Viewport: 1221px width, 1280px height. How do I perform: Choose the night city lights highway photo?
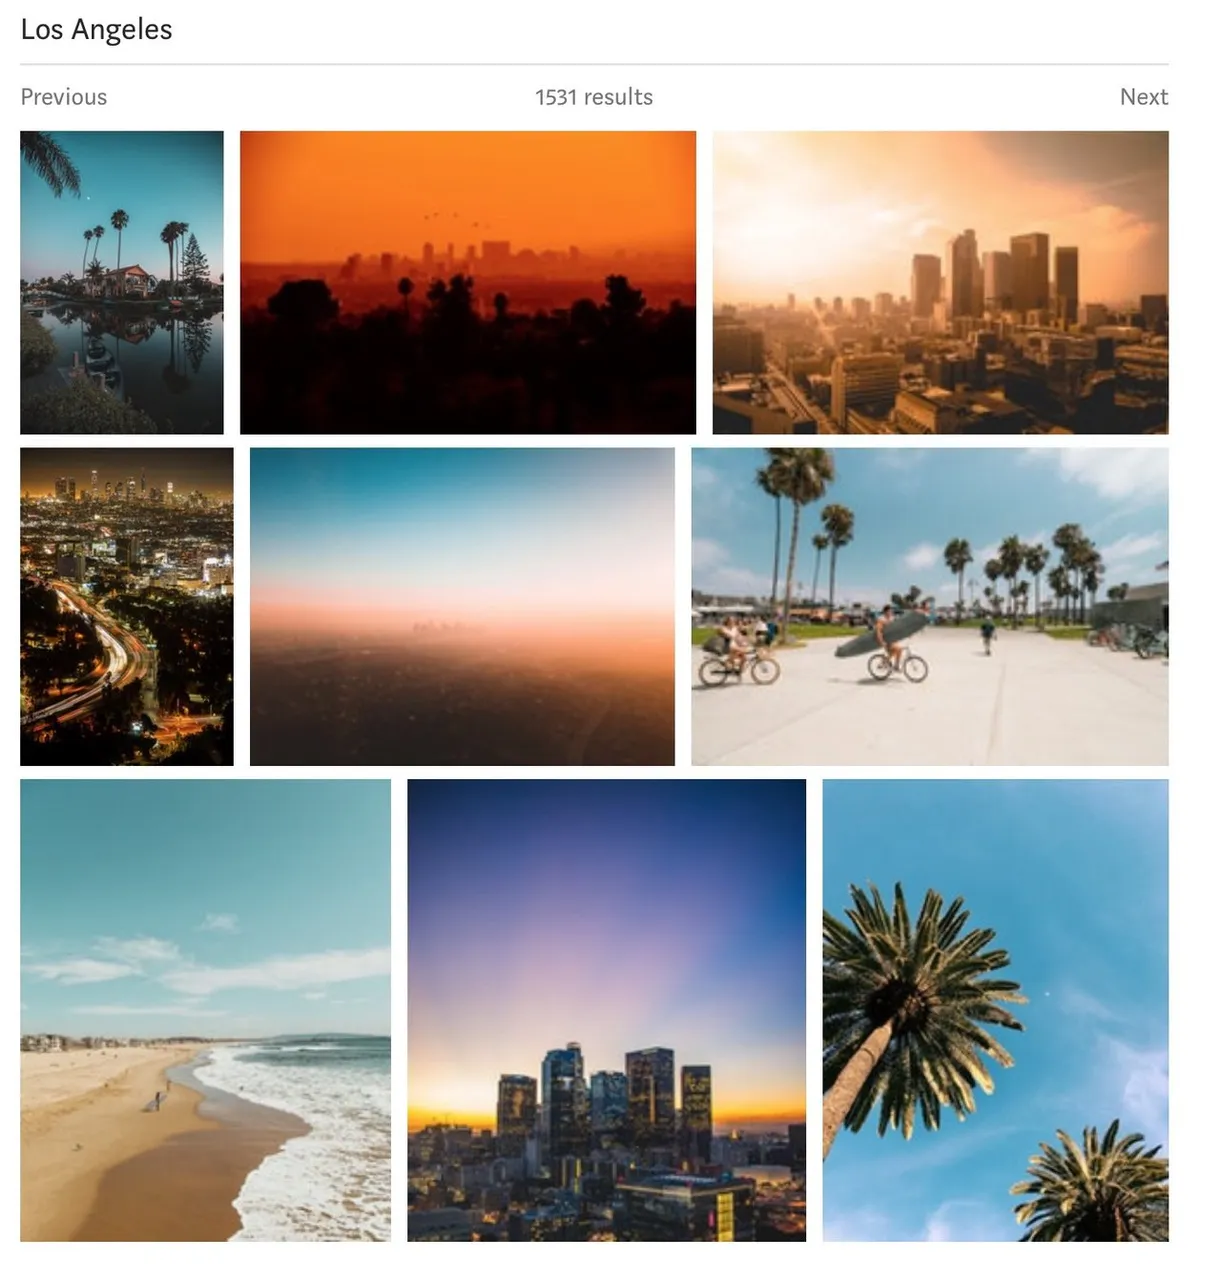(127, 607)
